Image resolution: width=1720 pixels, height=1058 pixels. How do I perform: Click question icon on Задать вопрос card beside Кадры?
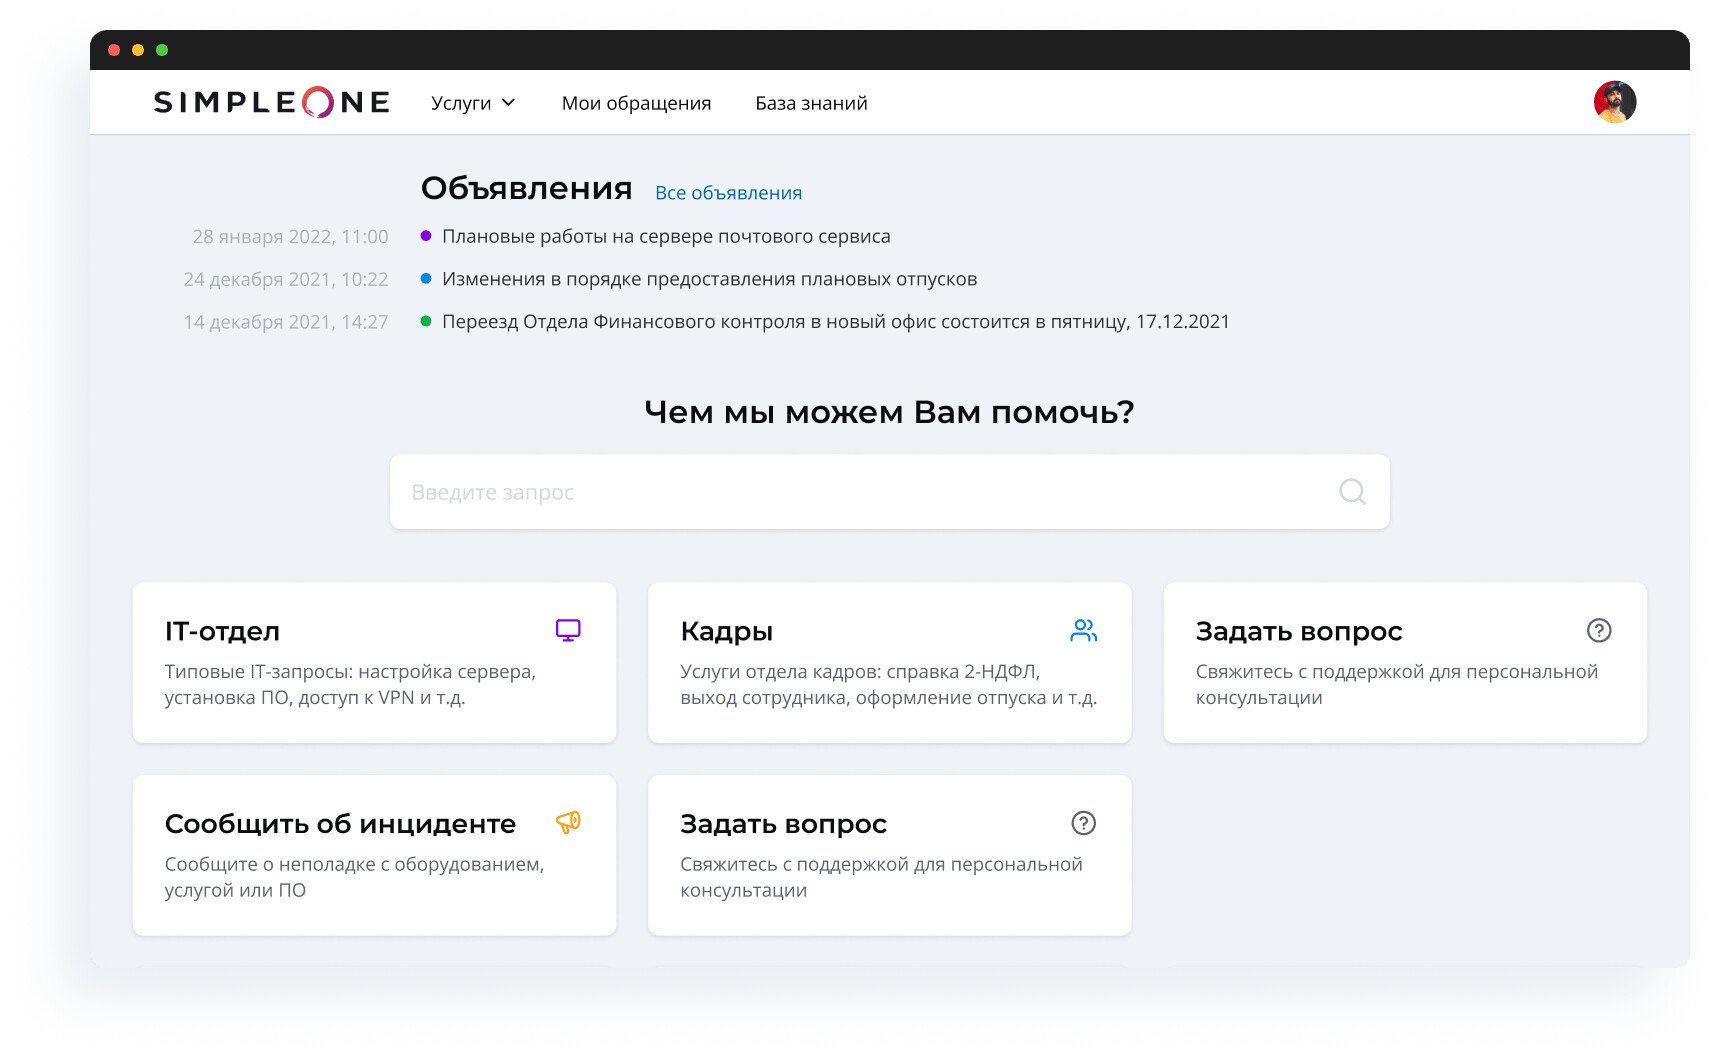(1598, 630)
